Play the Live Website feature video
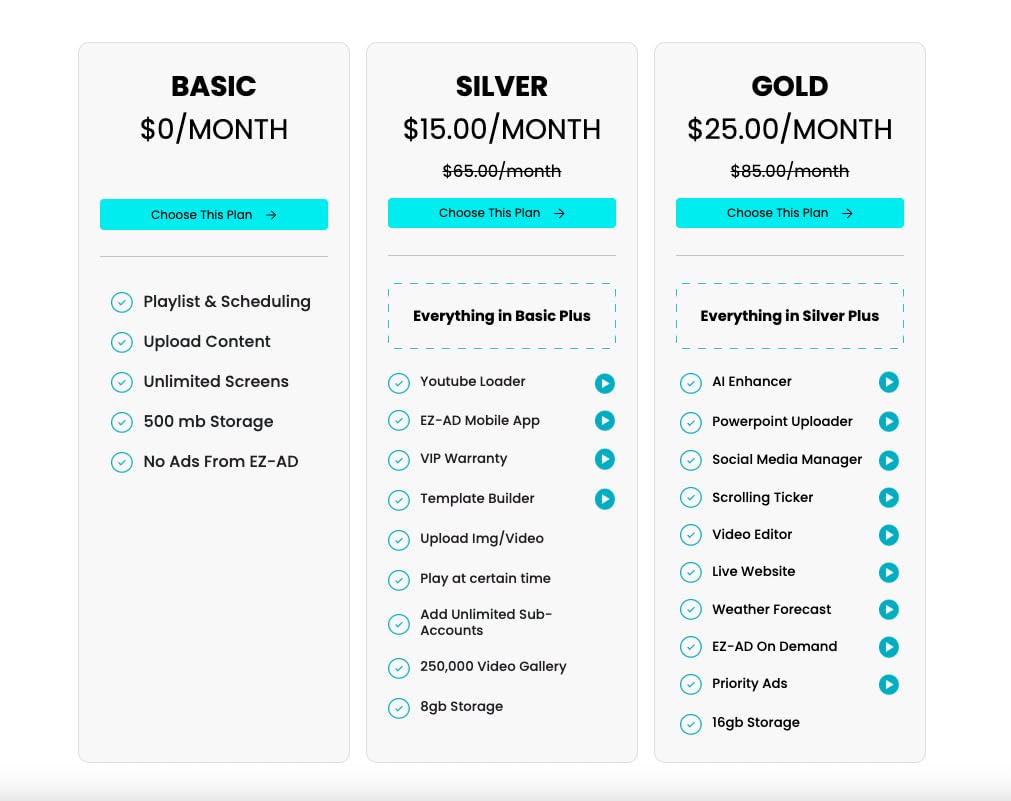The width and height of the screenshot is (1011, 801). tap(888, 572)
